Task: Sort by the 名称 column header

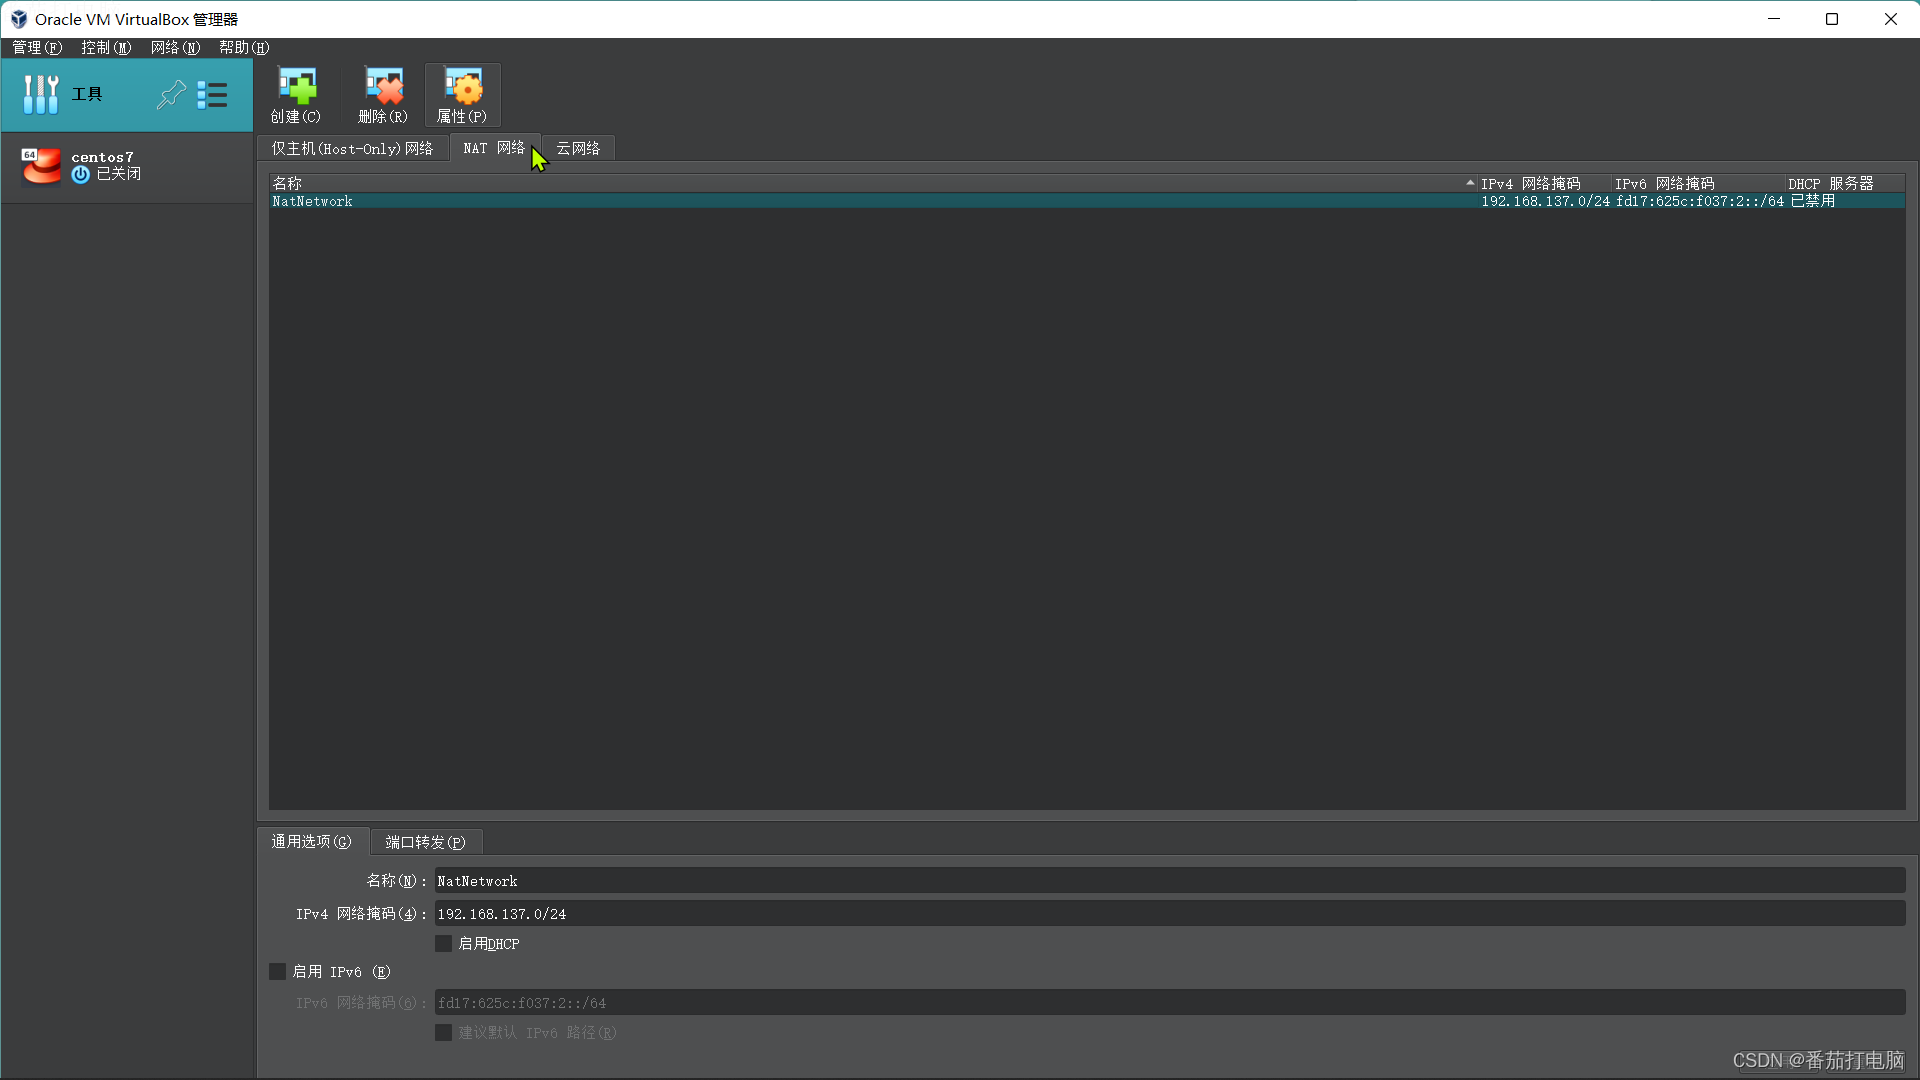Action: [872, 184]
